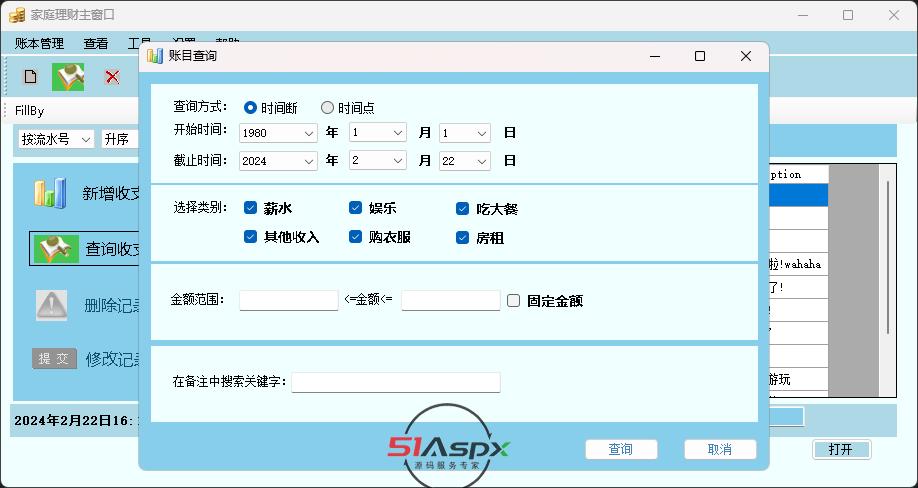Open the 查看 menu

[96, 43]
